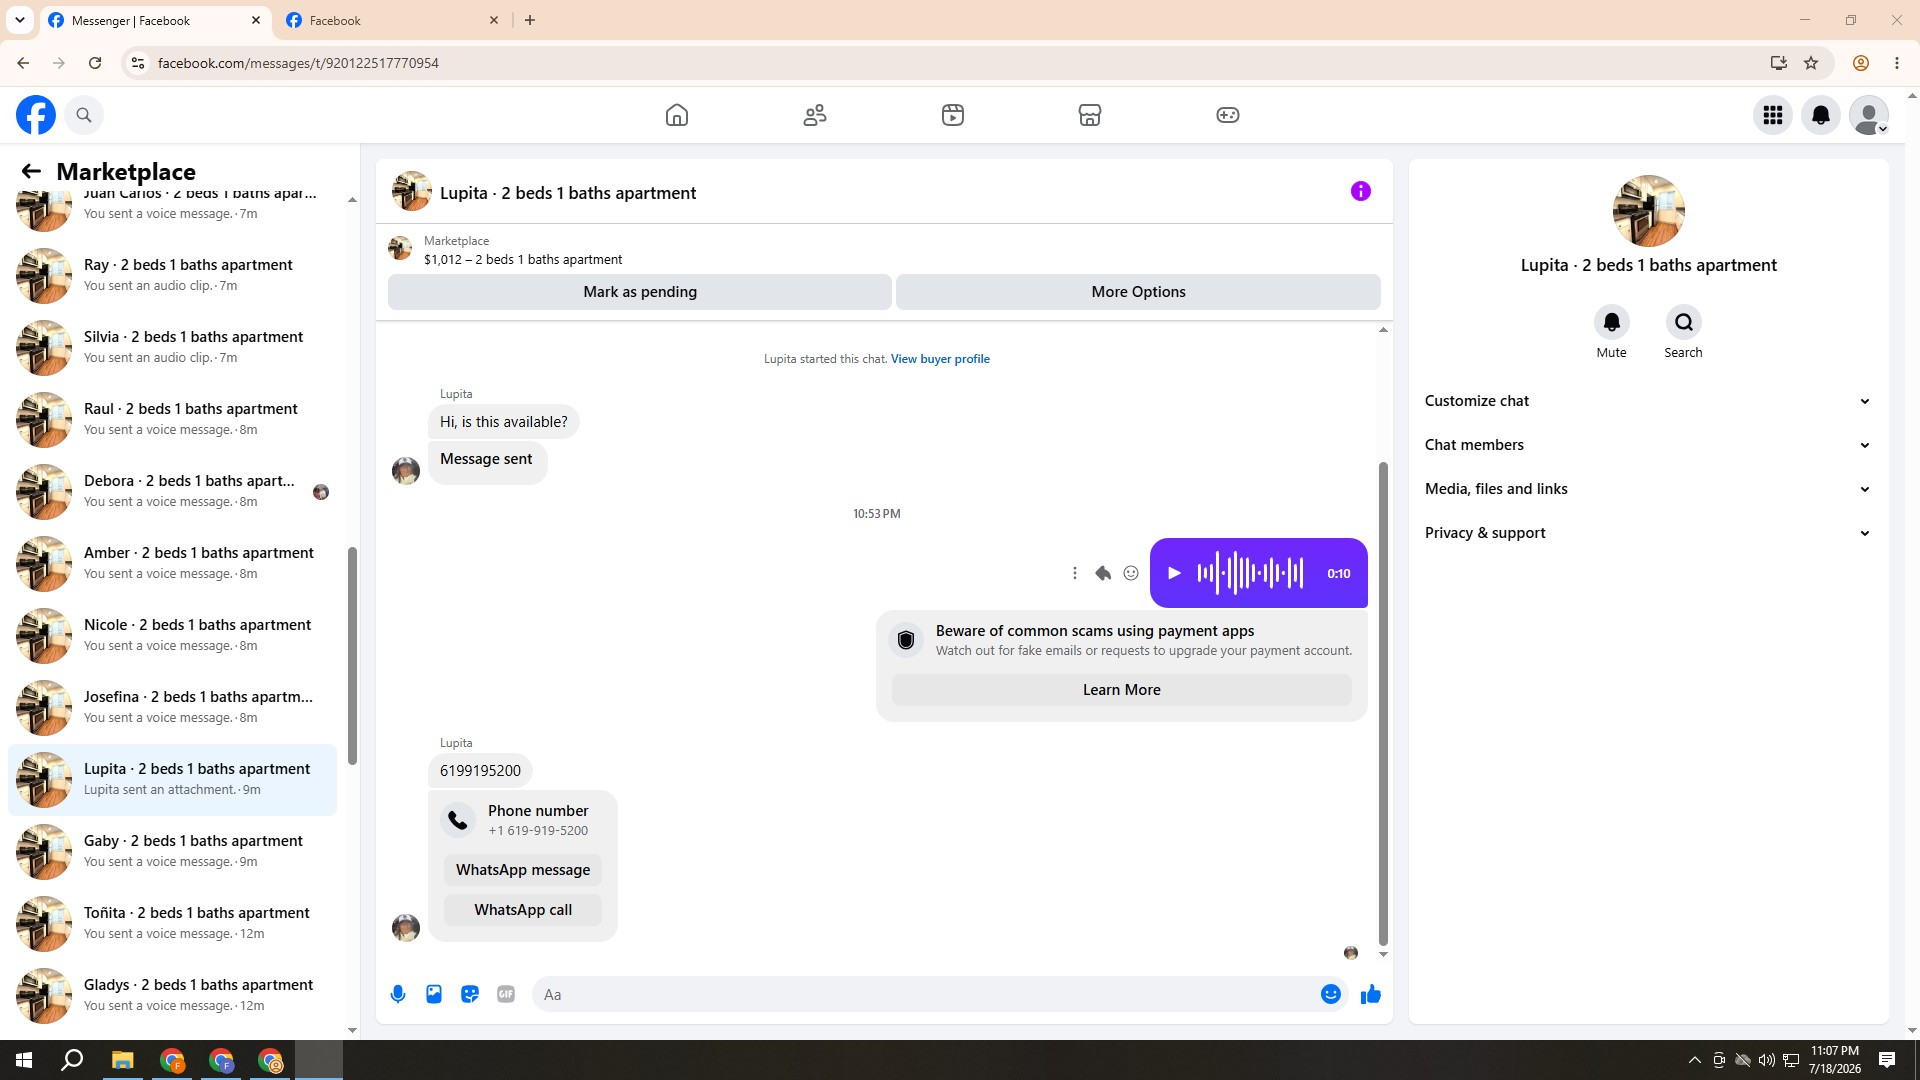Mute the conversation bell icon

[x=1612, y=322]
